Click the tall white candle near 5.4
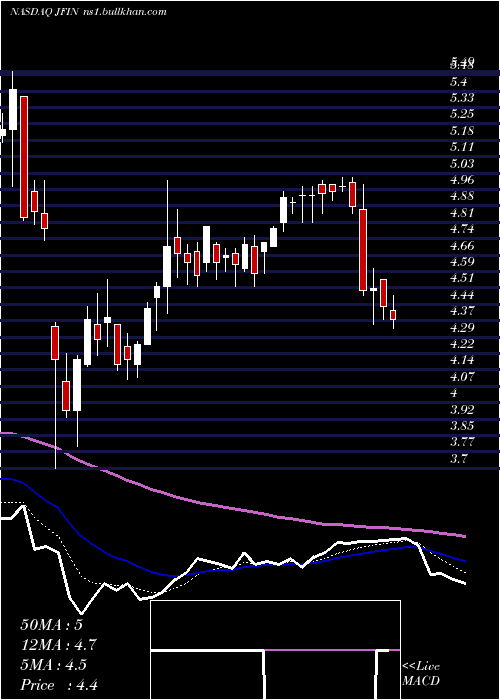The height and width of the screenshot is (700, 500). 13,109
